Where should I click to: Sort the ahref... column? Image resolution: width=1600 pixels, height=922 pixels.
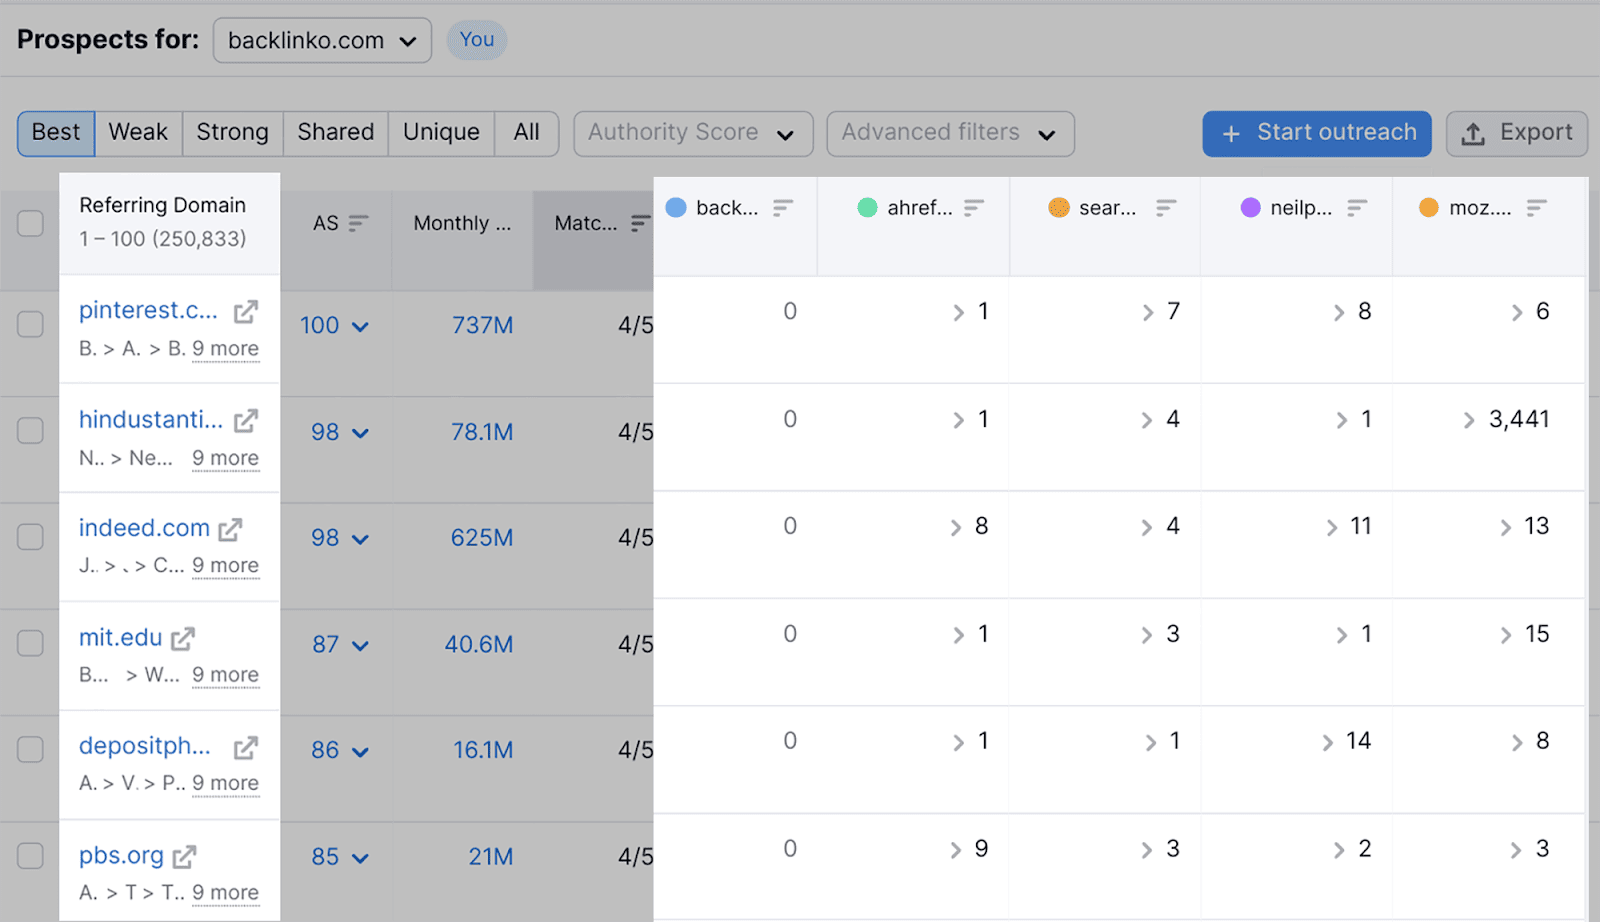pyautogui.click(x=974, y=208)
